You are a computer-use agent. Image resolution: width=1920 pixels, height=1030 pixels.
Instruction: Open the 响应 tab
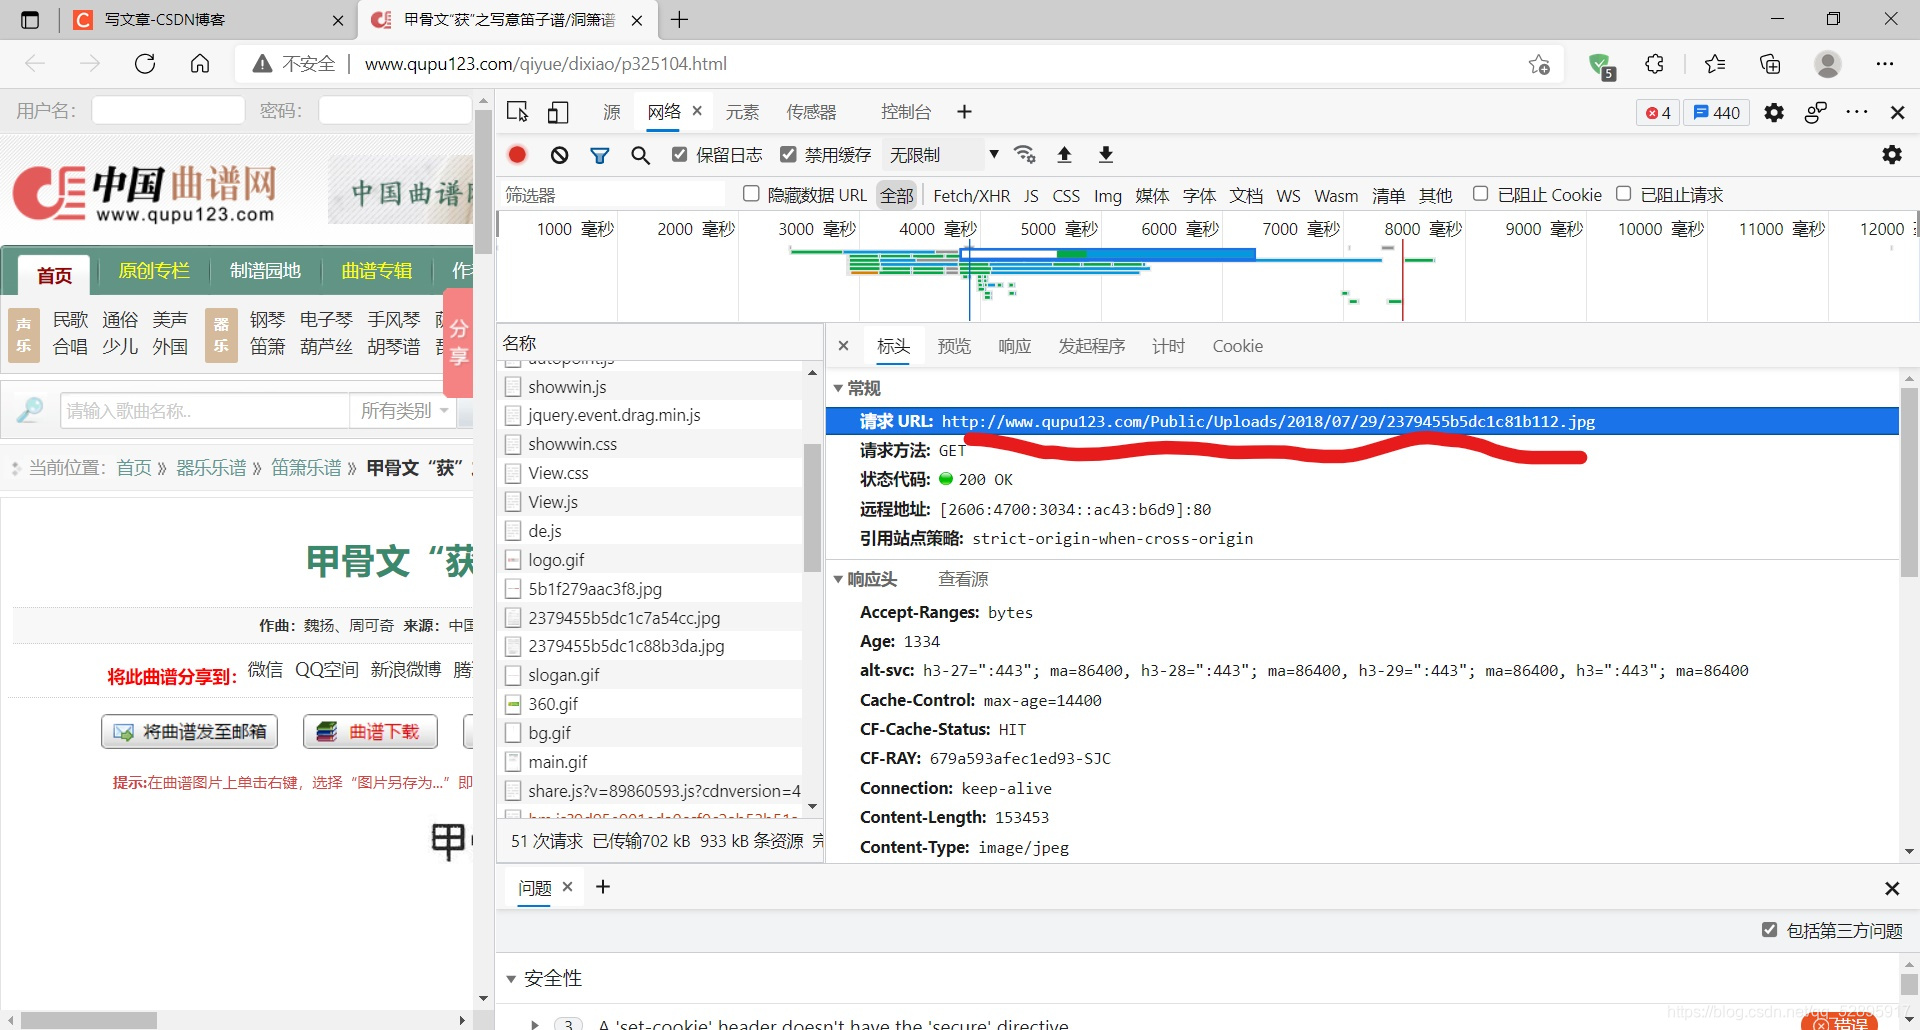point(1014,346)
